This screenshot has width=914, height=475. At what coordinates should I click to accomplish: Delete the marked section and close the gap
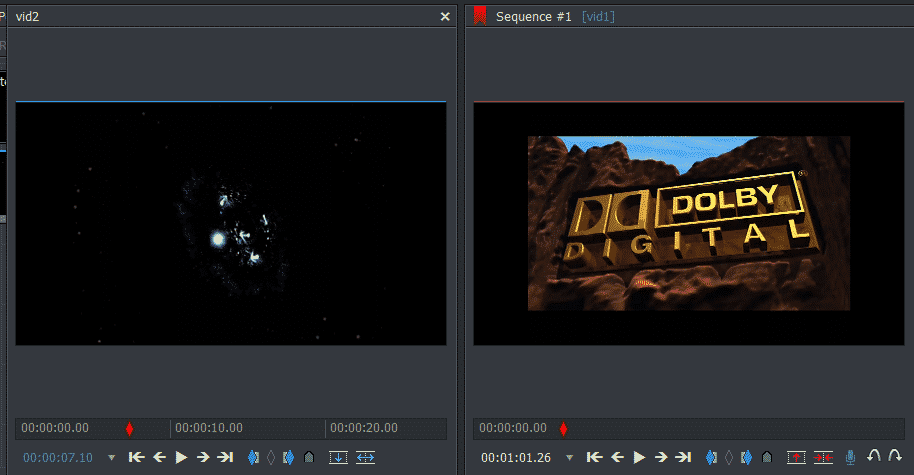[823, 458]
